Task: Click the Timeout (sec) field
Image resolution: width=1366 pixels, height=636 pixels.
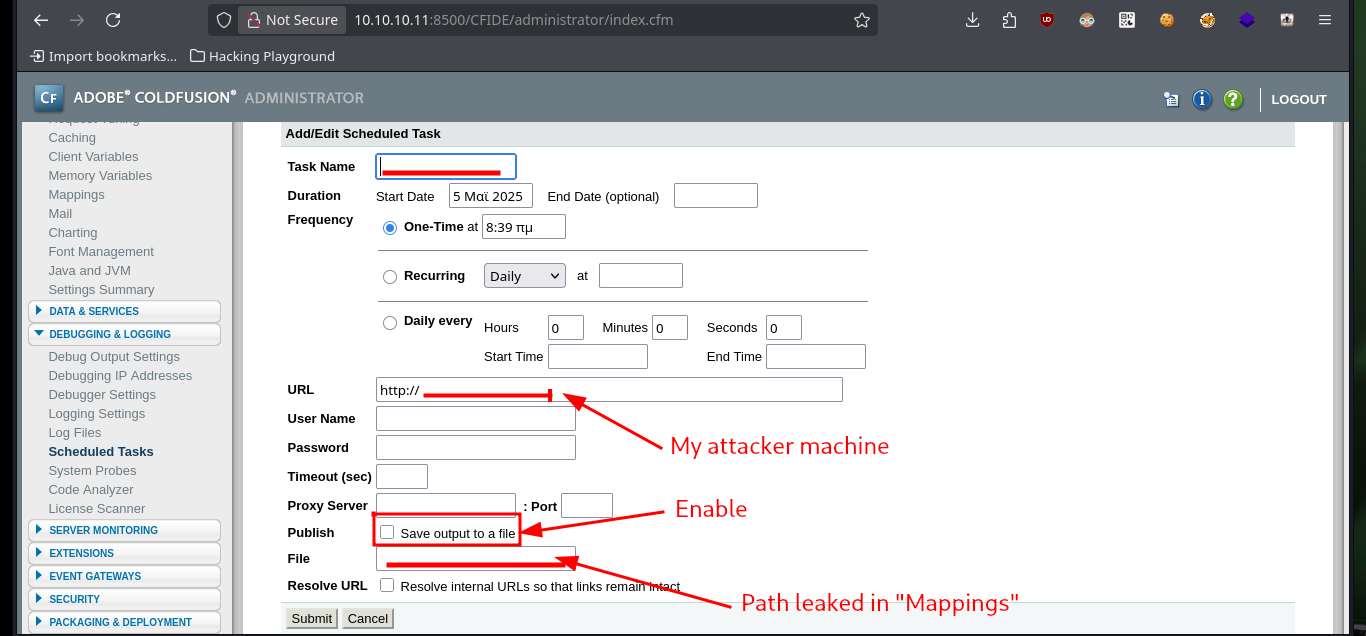Action: point(402,477)
